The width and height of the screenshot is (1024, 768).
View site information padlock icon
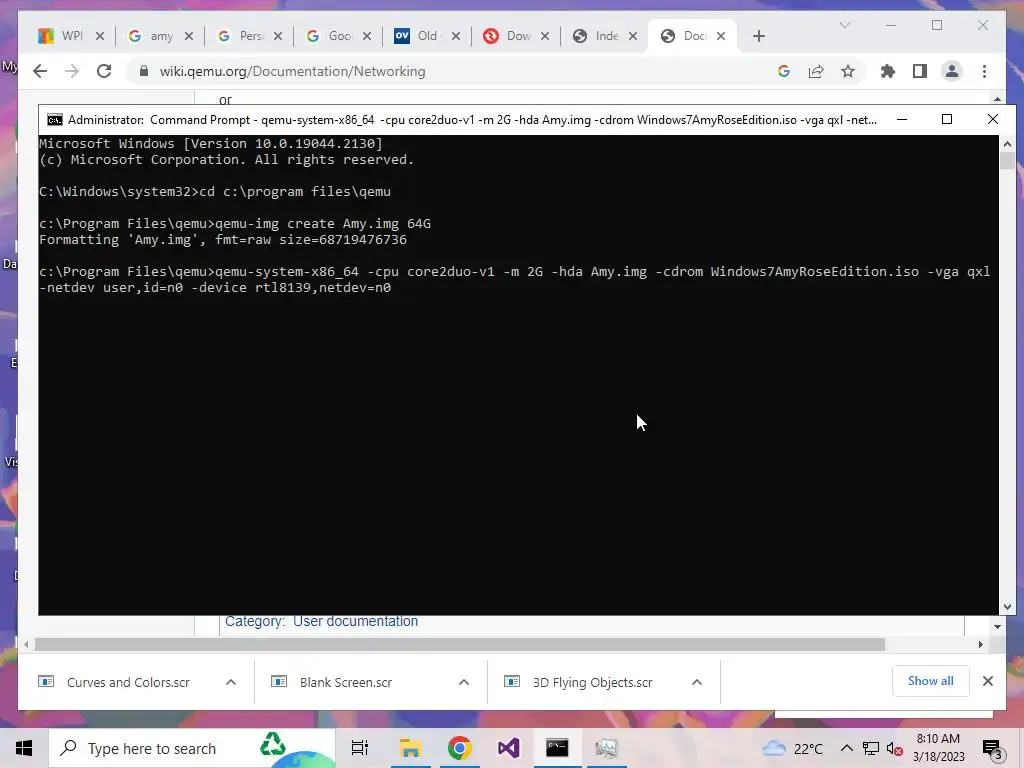click(x=144, y=71)
